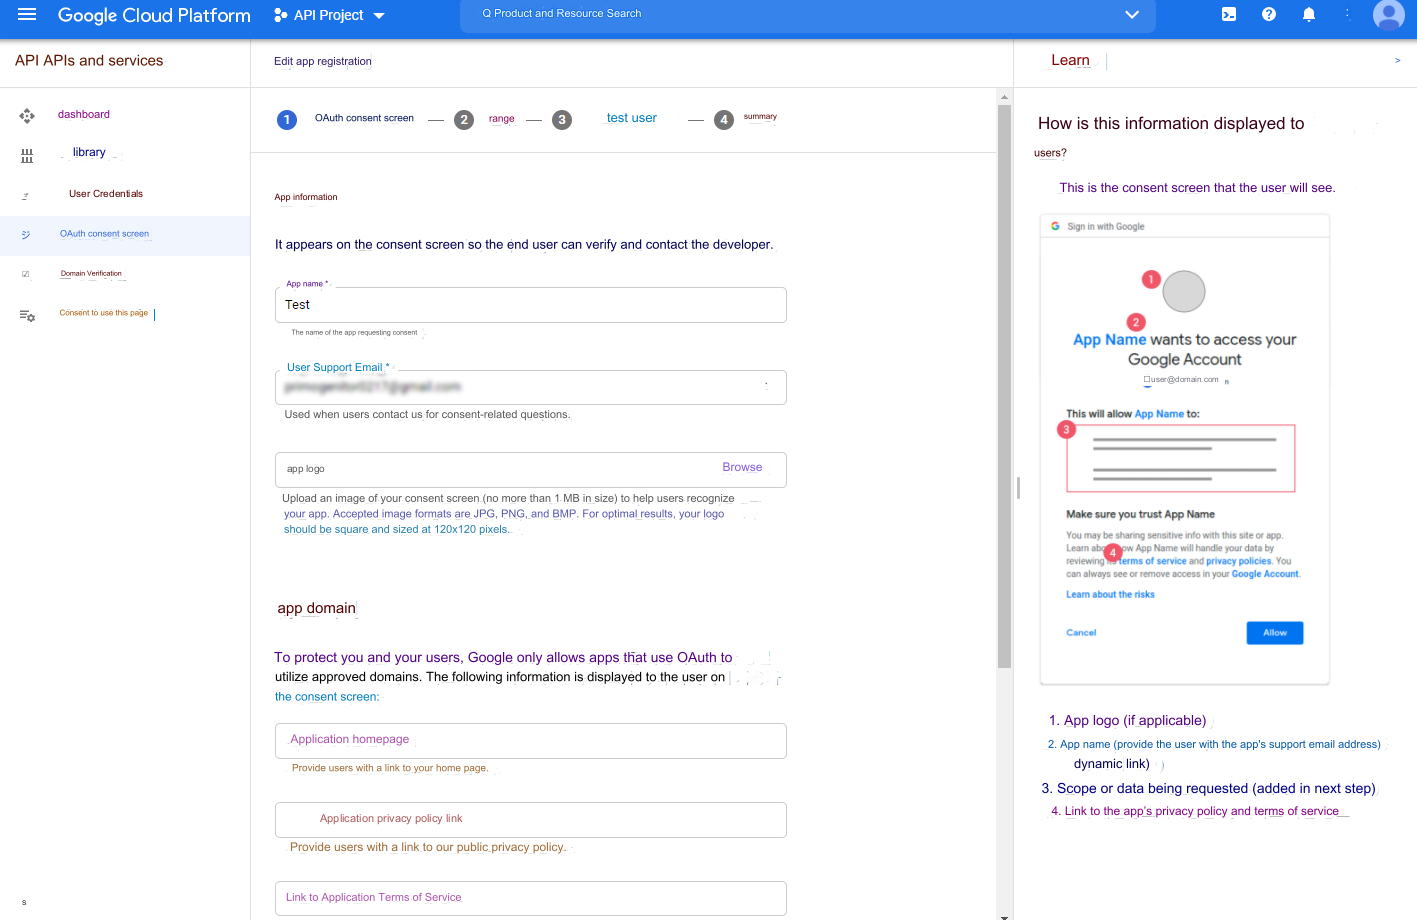Click the API Project hexagon icon
The width and height of the screenshot is (1417, 920).
[280, 15]
